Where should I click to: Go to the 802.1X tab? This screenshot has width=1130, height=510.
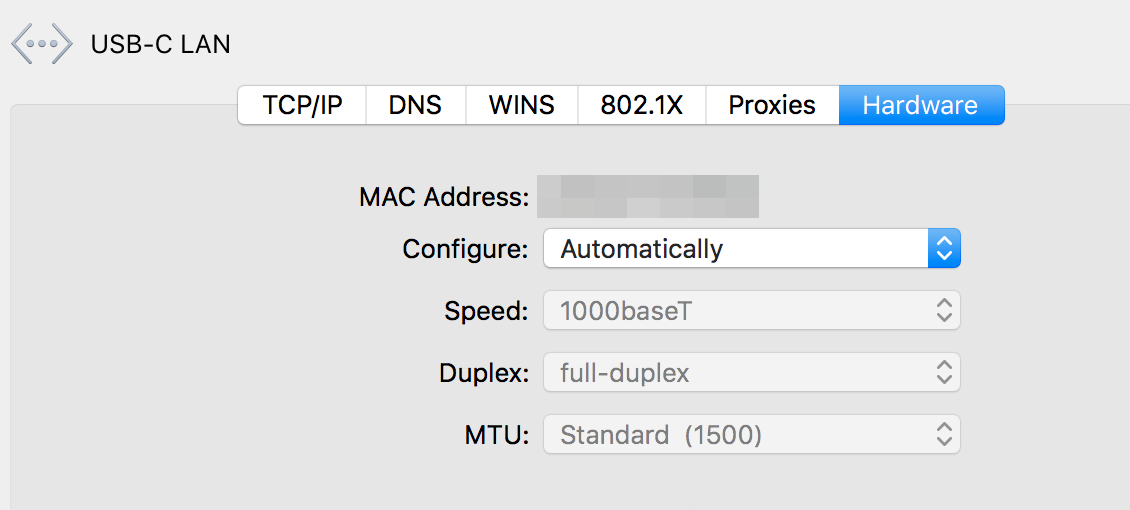click(641, 105)
